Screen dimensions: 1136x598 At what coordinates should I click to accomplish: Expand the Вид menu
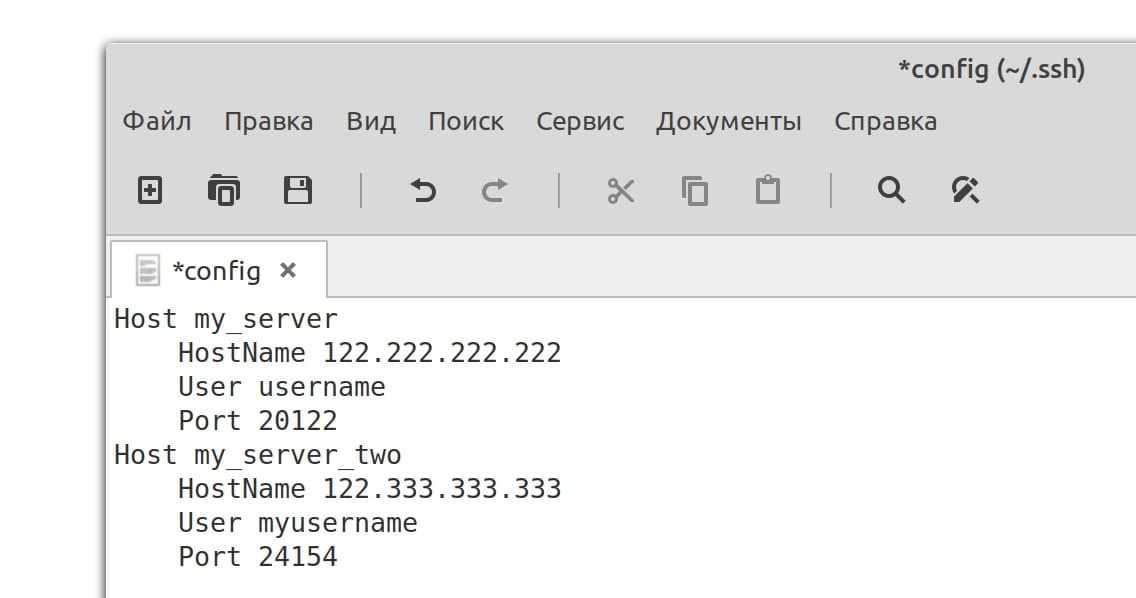coord(371,122)
